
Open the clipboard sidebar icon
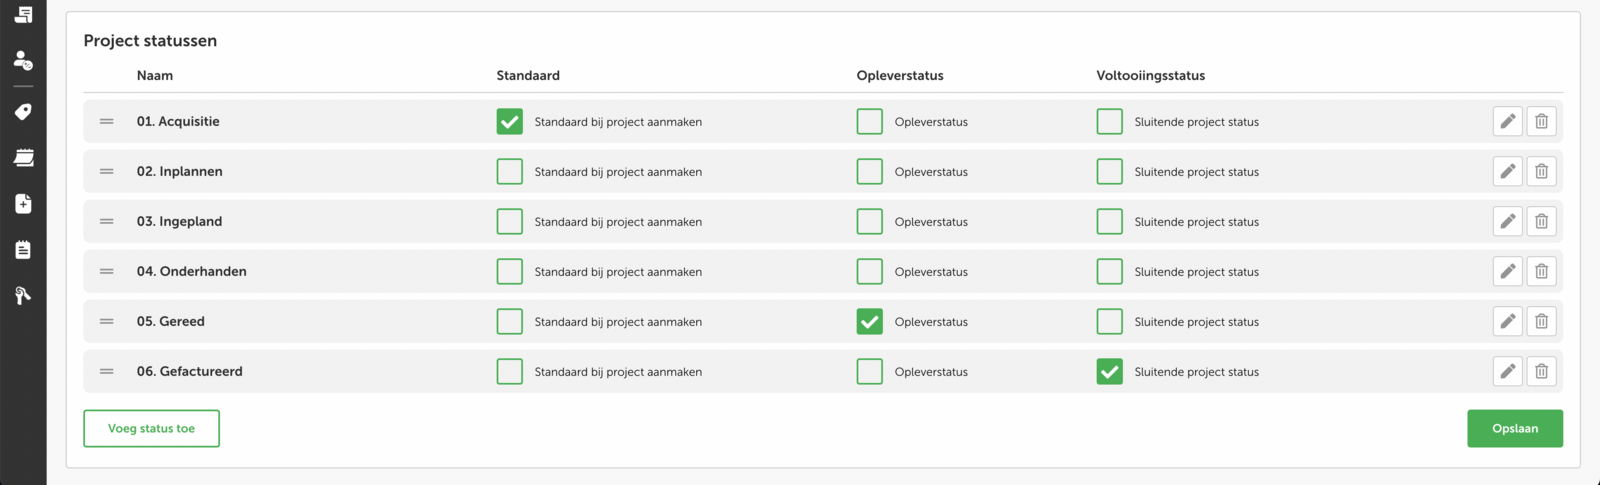point(23,250)
